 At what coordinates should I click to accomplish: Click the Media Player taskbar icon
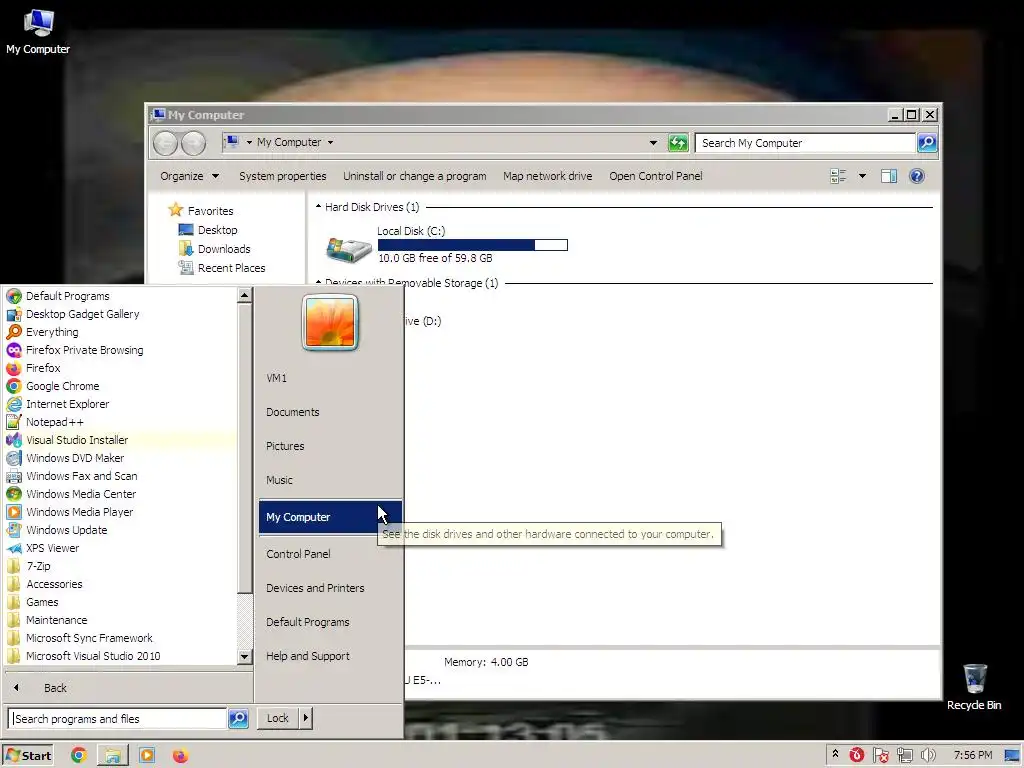point(147,755)
